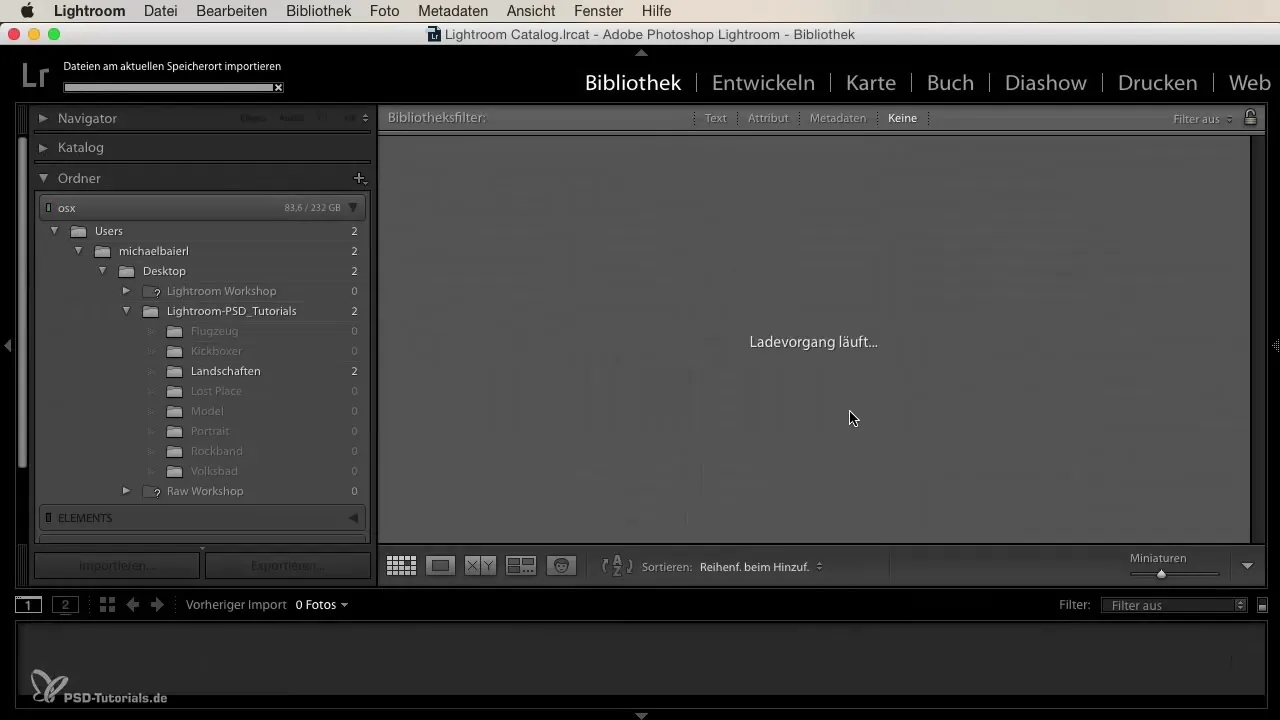This screenshot has width=1280, height=720.
Task: Open the Ansicht menu
Action: pyautogui.click(x=531, y=11)
